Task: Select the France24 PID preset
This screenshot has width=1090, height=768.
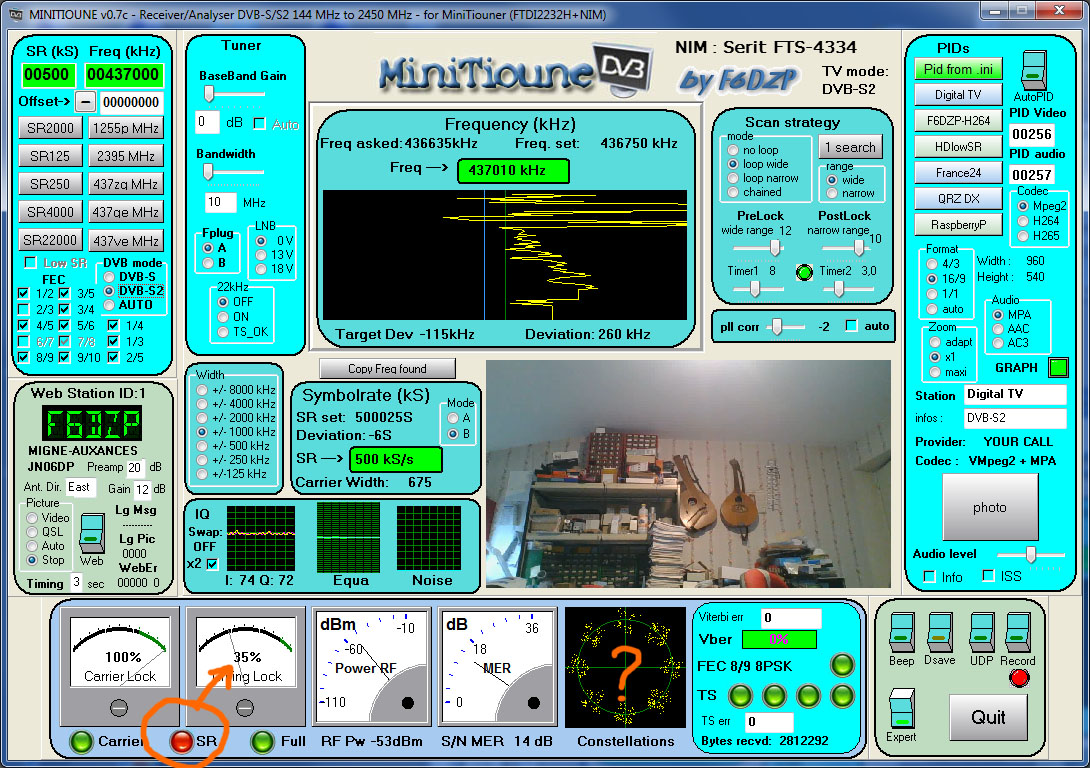Action: pos(956,173)
